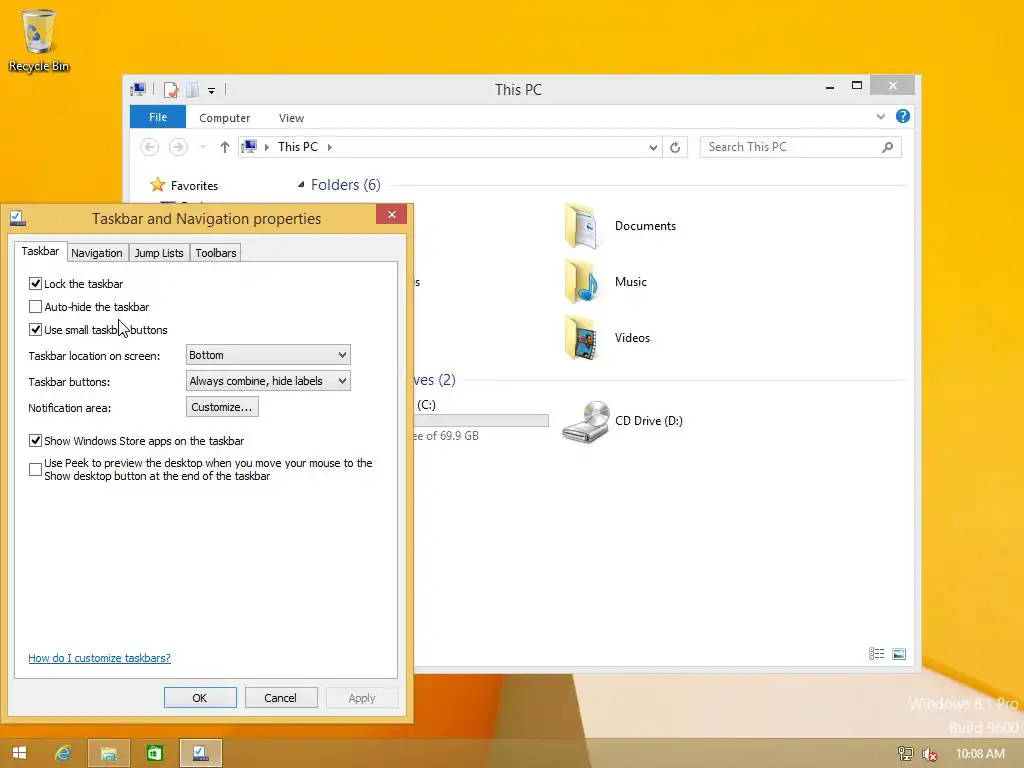Click the Back navigation arrow

point(150,147)
